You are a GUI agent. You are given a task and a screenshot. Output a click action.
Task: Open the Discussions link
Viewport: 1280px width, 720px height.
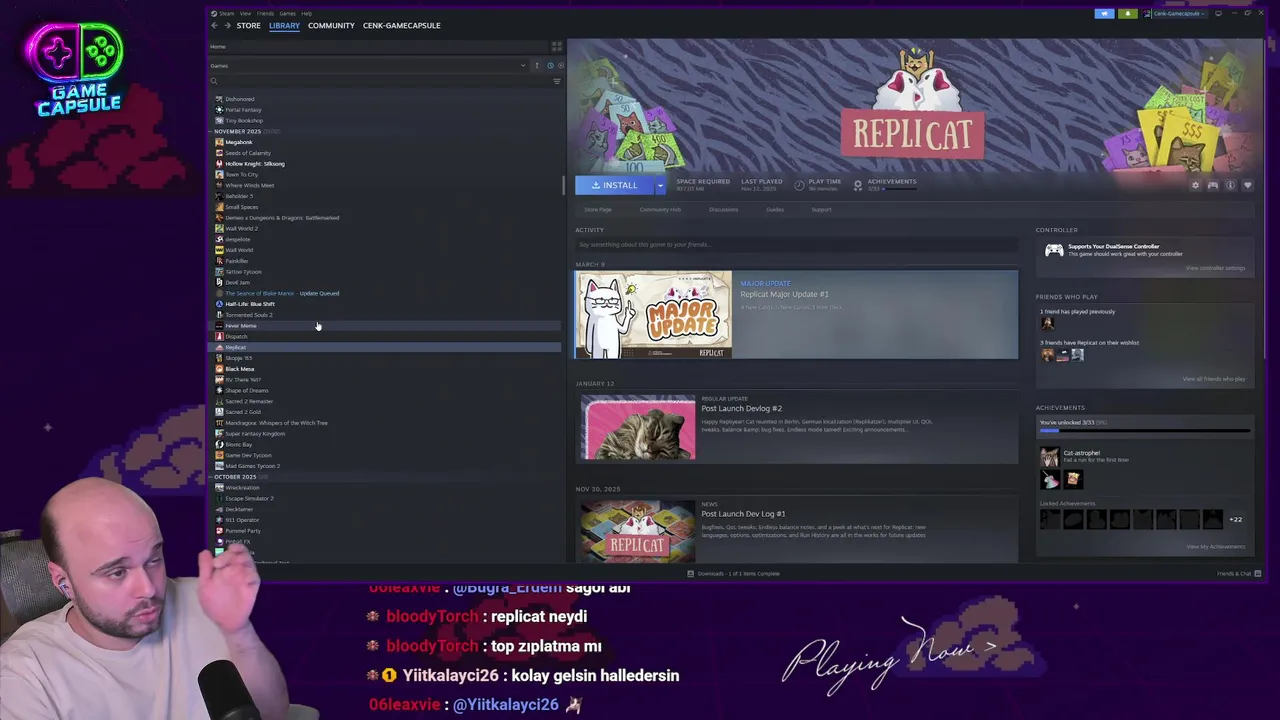tap(723, 210)
